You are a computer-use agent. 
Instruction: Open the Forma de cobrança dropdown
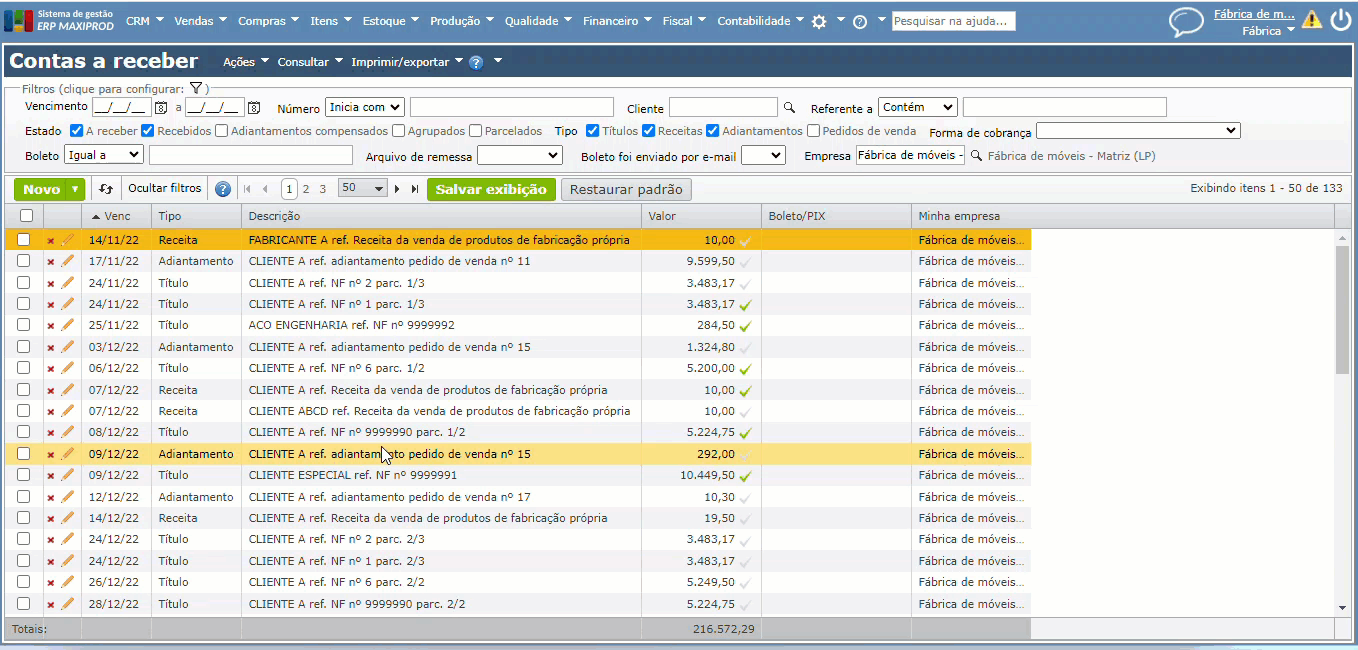coord(1138,131)
